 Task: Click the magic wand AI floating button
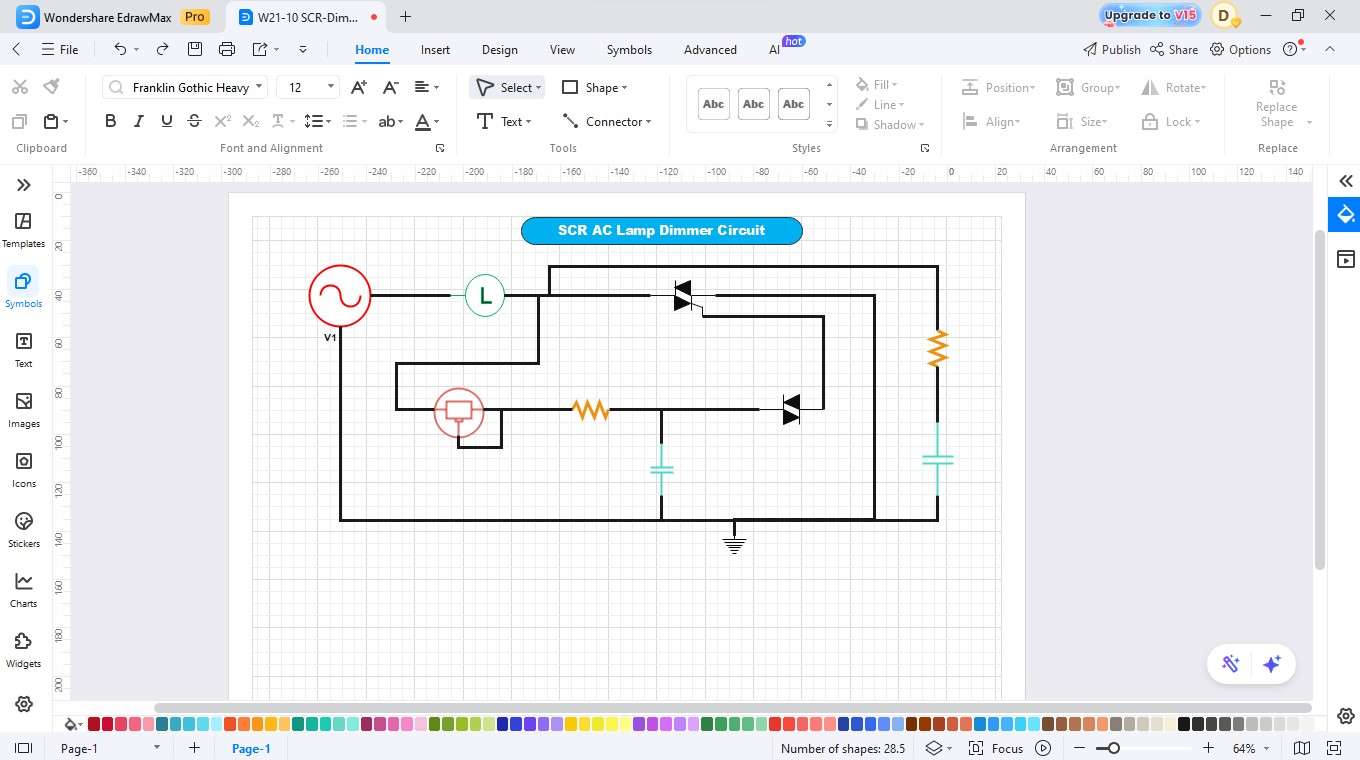coord(1231,664)
